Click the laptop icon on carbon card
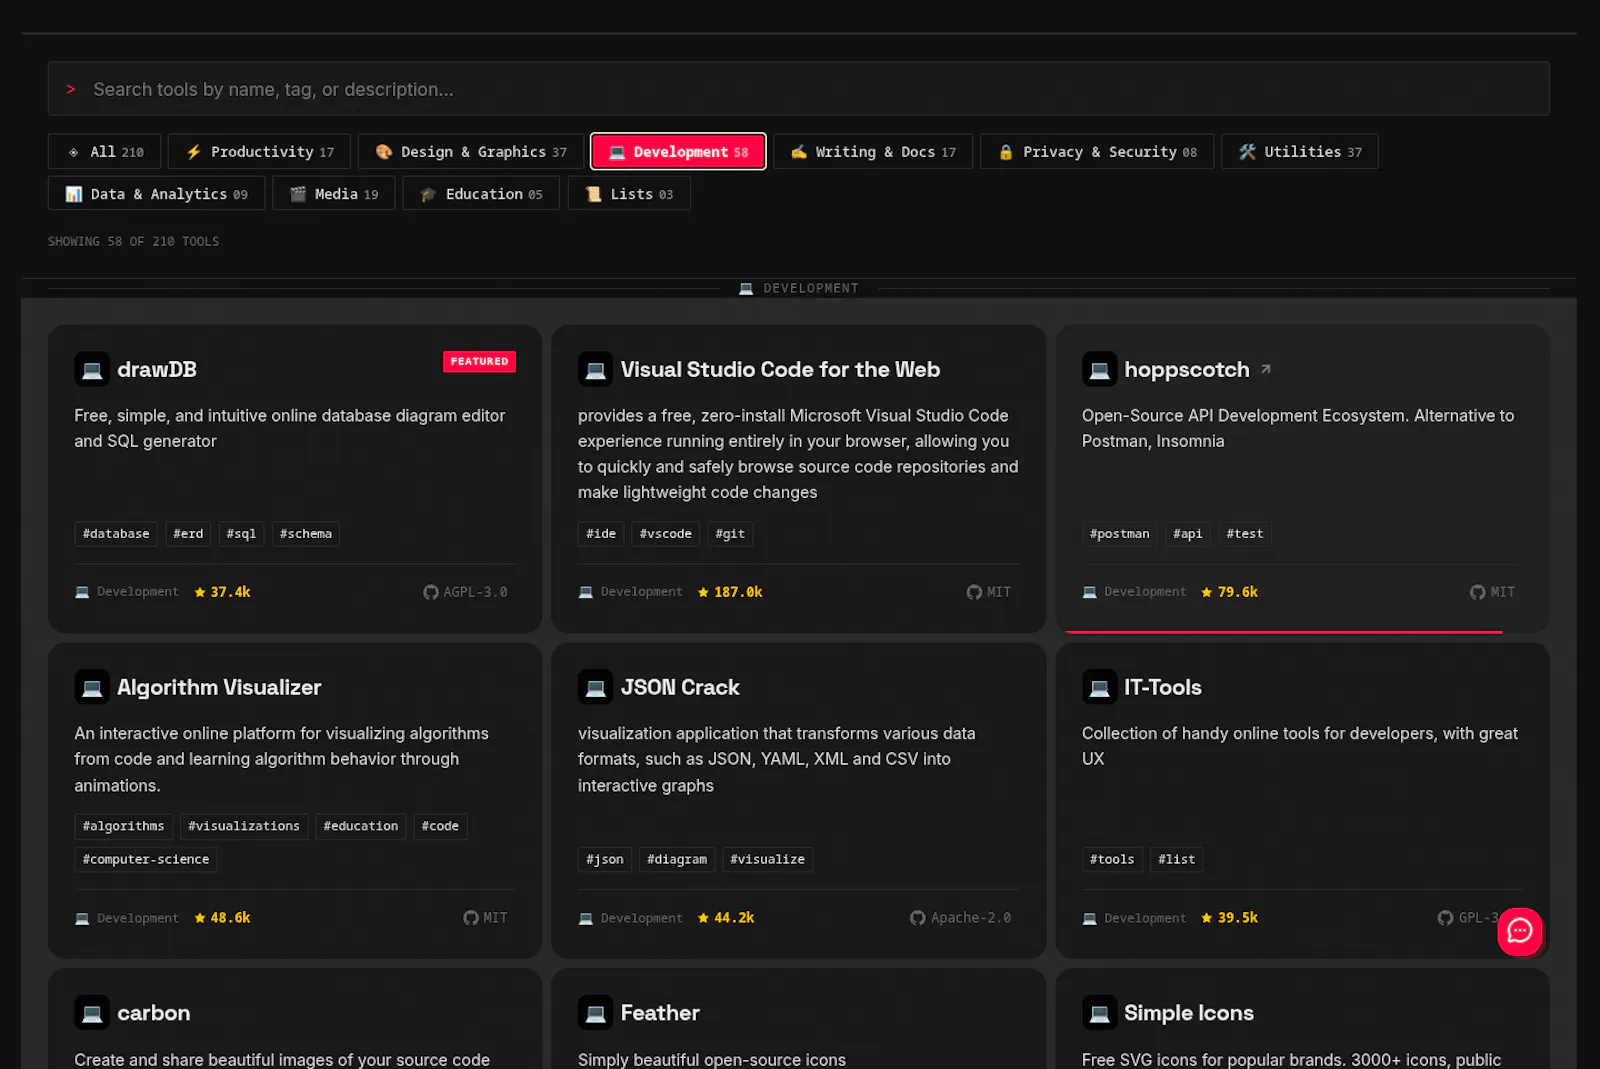Image resolution: width=1600 pixels, height=1069 pixels. point(92,1013)
